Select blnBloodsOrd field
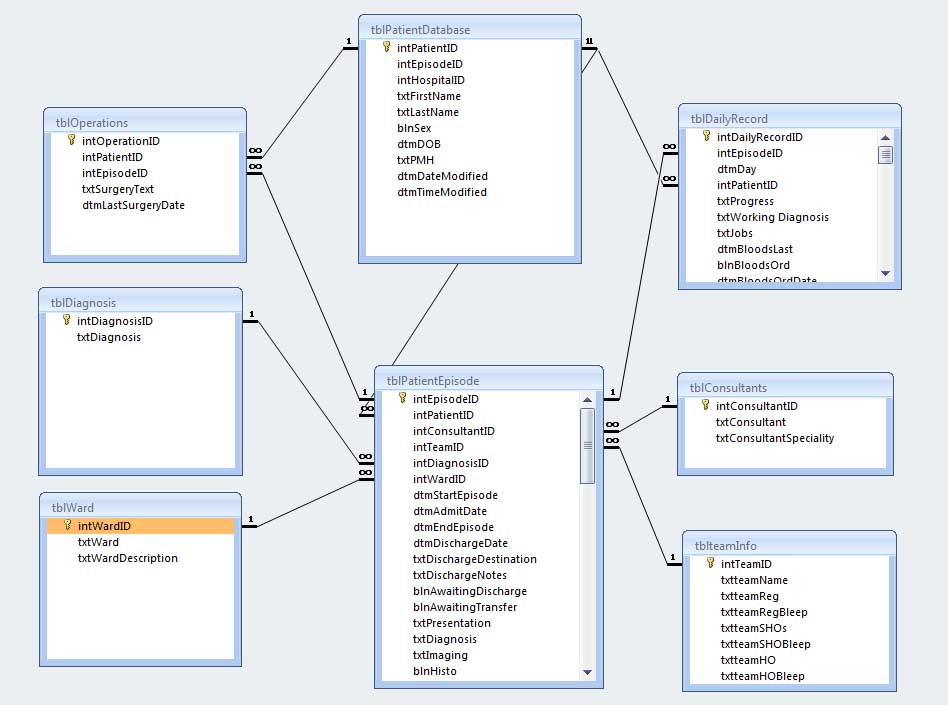Image resolution: width=948 pixels, height=705 pixels. (753, 265)
